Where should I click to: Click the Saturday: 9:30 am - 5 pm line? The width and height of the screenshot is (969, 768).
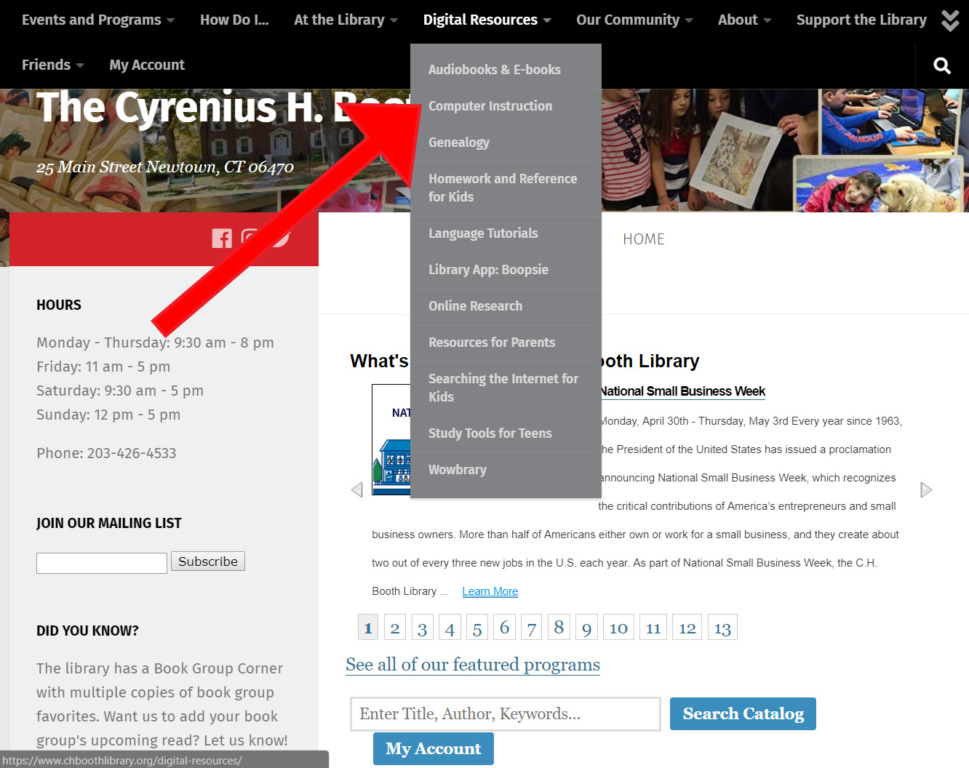coord(120,390)
